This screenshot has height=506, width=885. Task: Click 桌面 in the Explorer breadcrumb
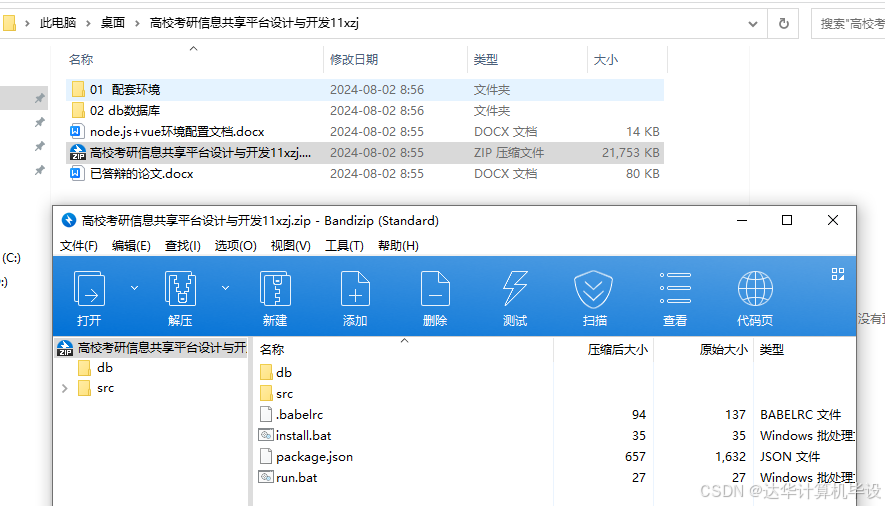(112, 23)
